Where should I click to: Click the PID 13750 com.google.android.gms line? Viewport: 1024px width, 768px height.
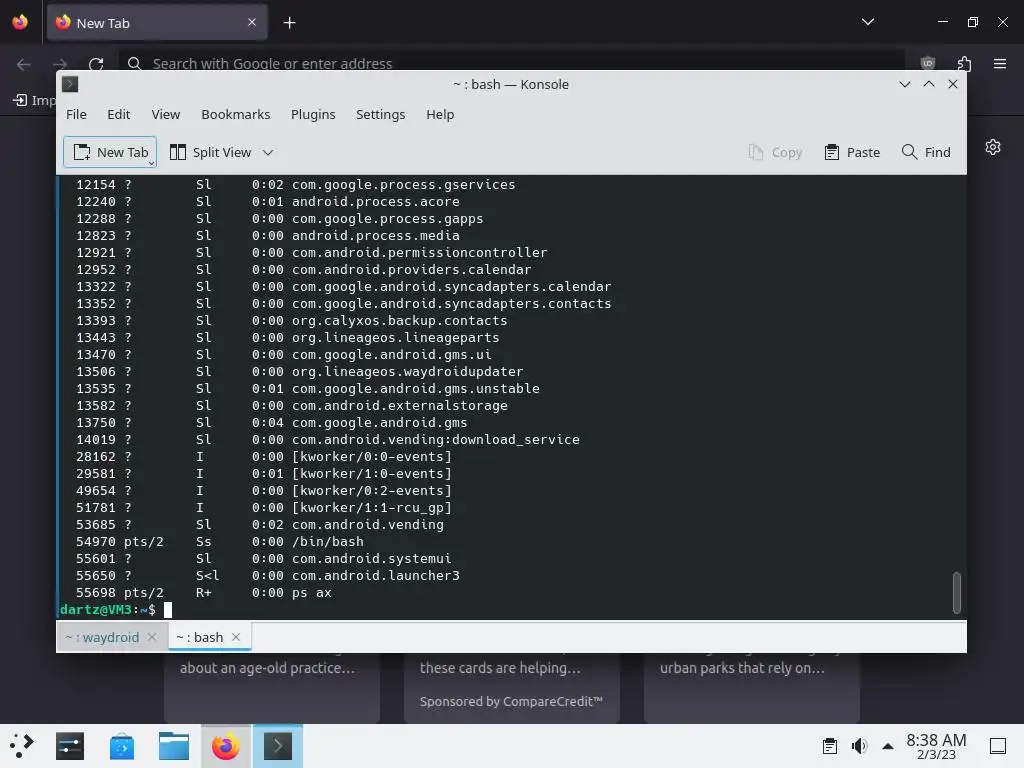coord(271,423)
